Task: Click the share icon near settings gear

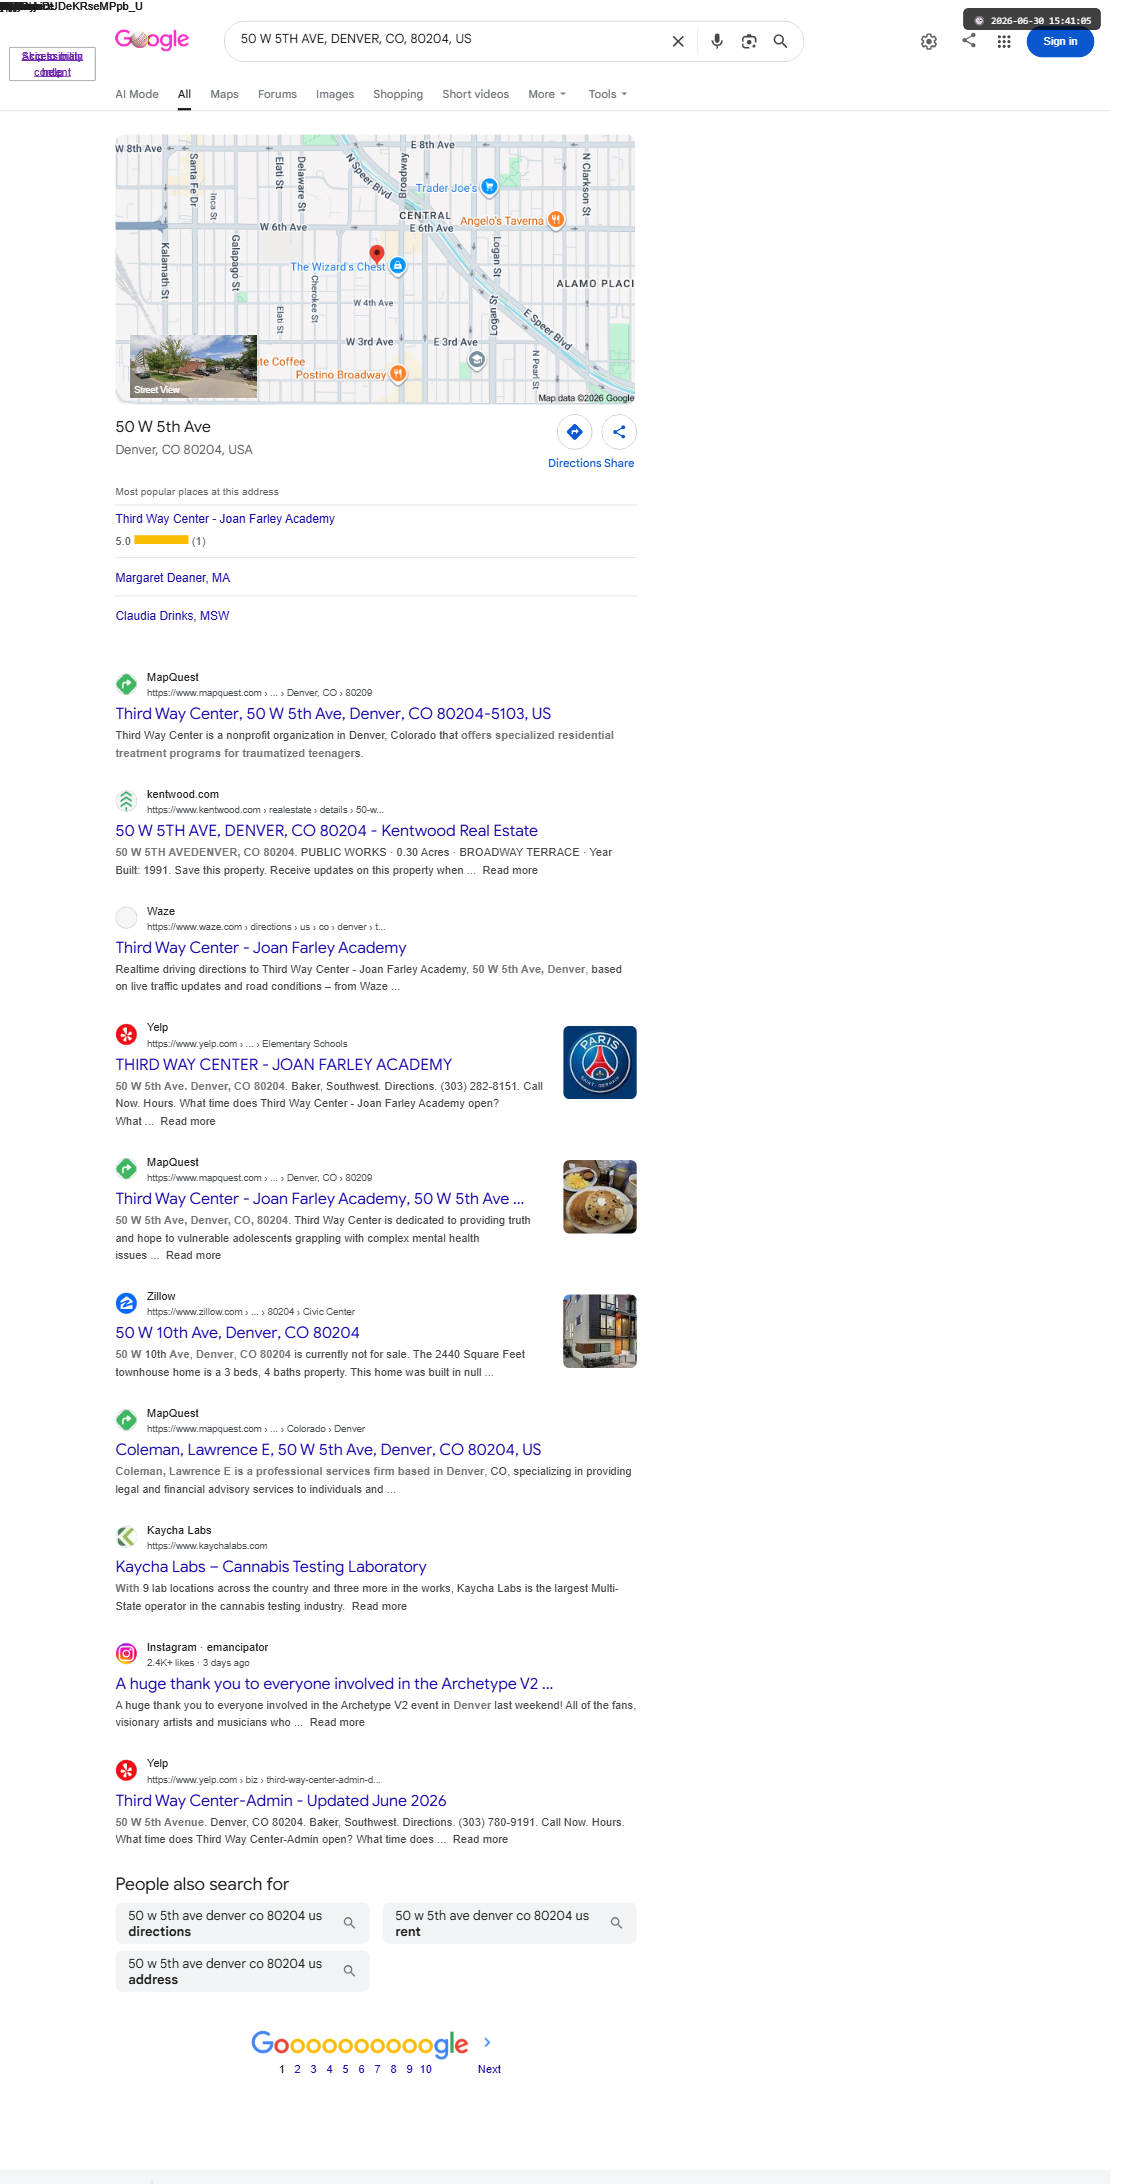Action: click(x=969, y=40)
